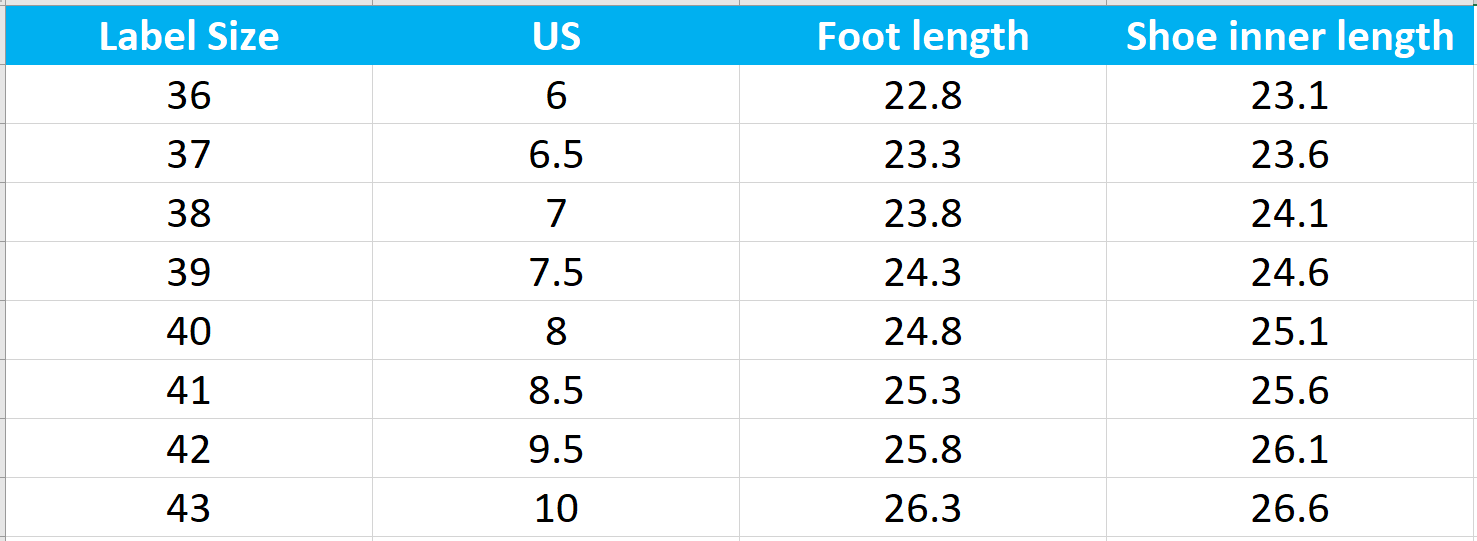This screenshot has height=541, width=1477.
Task: Select the label size 43 cell
Action: click(189, 508)
